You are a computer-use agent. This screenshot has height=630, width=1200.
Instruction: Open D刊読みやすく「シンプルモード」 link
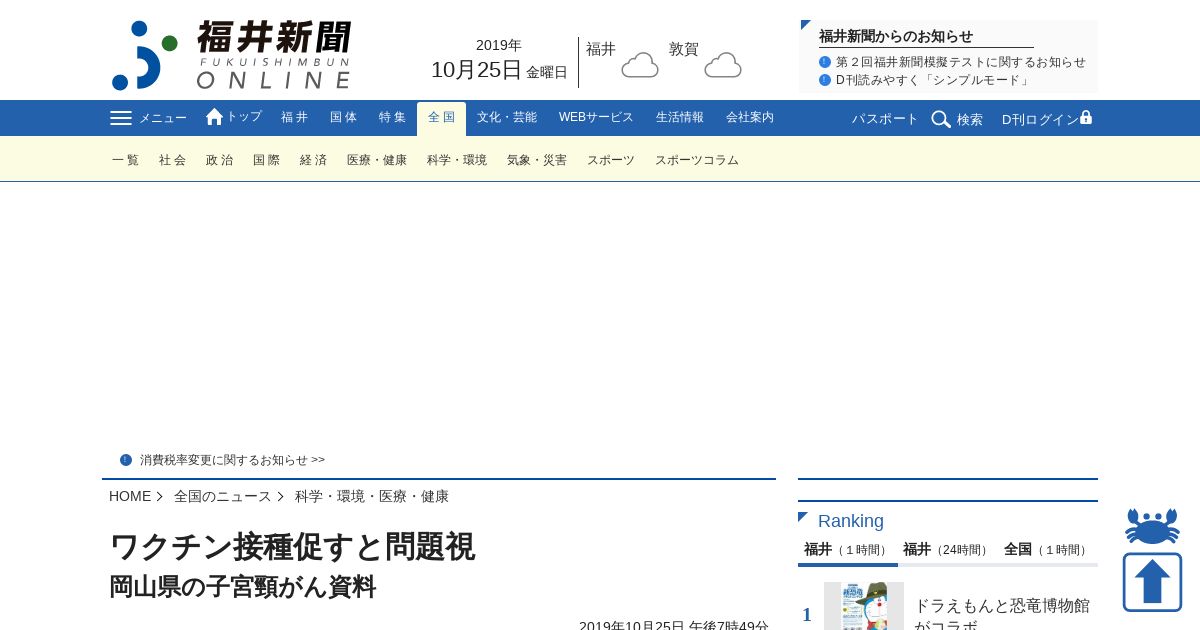[x=934, y=80]
